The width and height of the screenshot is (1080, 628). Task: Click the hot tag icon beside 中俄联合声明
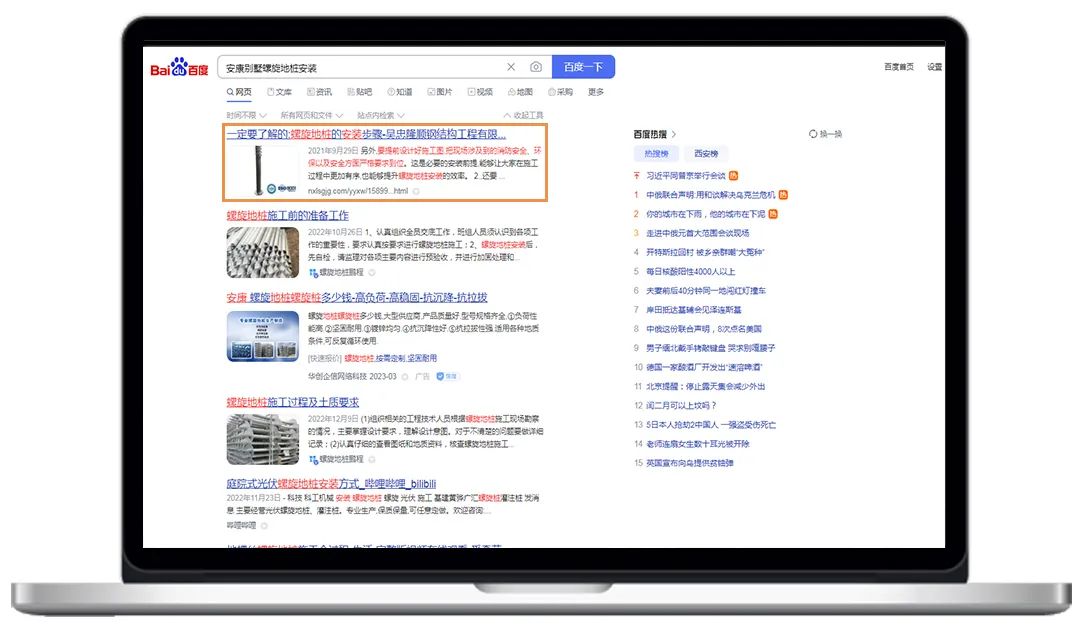[x=783, y=194]
